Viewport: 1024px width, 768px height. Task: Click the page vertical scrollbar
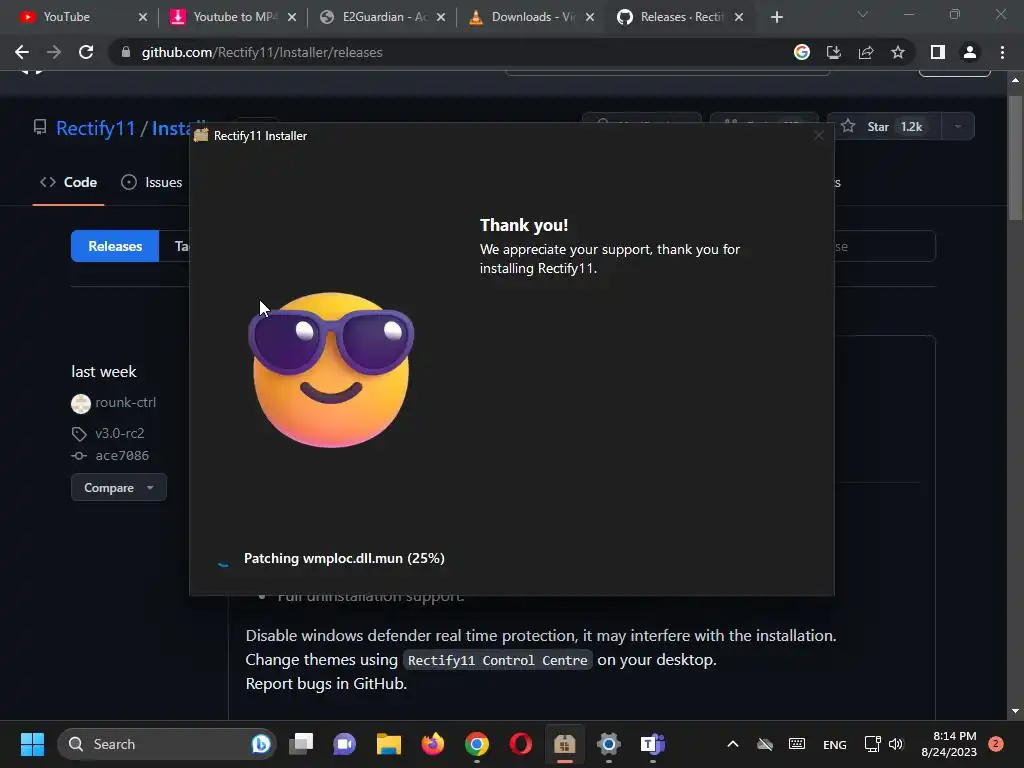click(1015, 157)
